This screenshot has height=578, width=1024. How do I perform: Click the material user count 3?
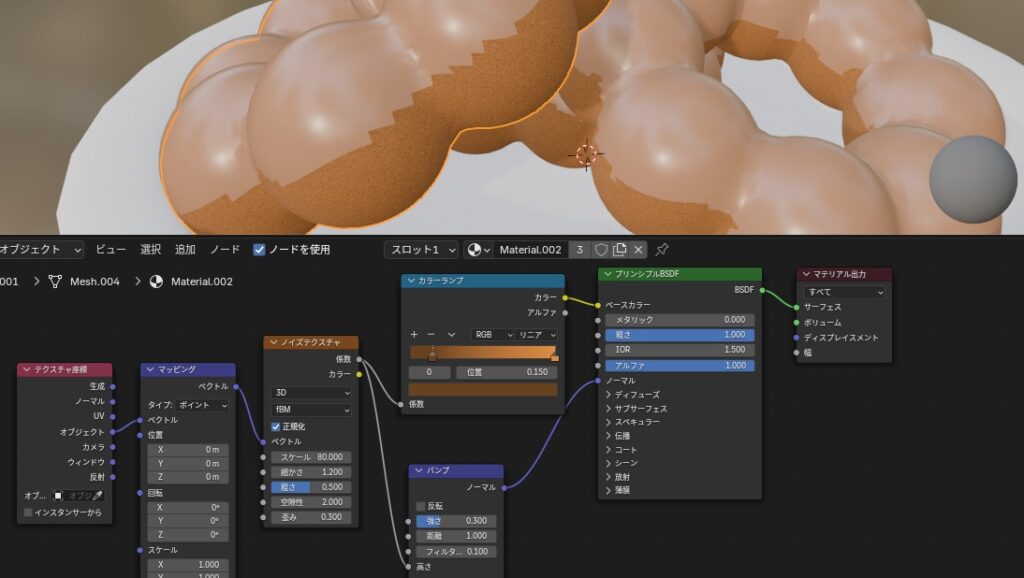tap(579, 249)
